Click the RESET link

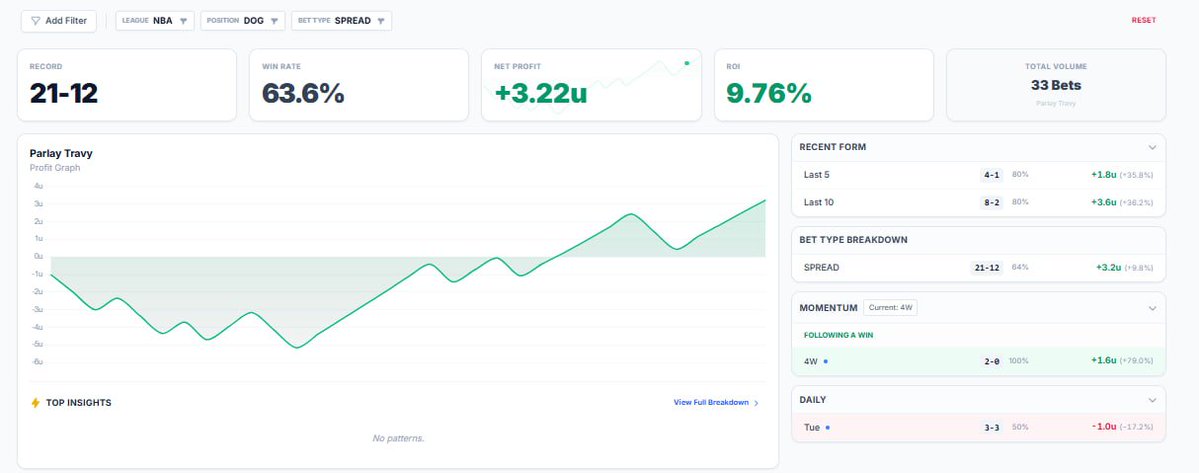tap(1144, 21)
